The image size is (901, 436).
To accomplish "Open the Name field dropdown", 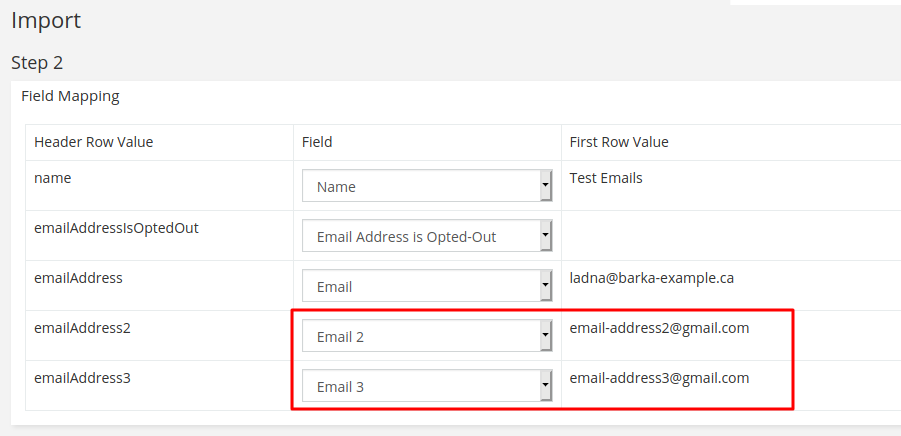I will pos(427,186).
